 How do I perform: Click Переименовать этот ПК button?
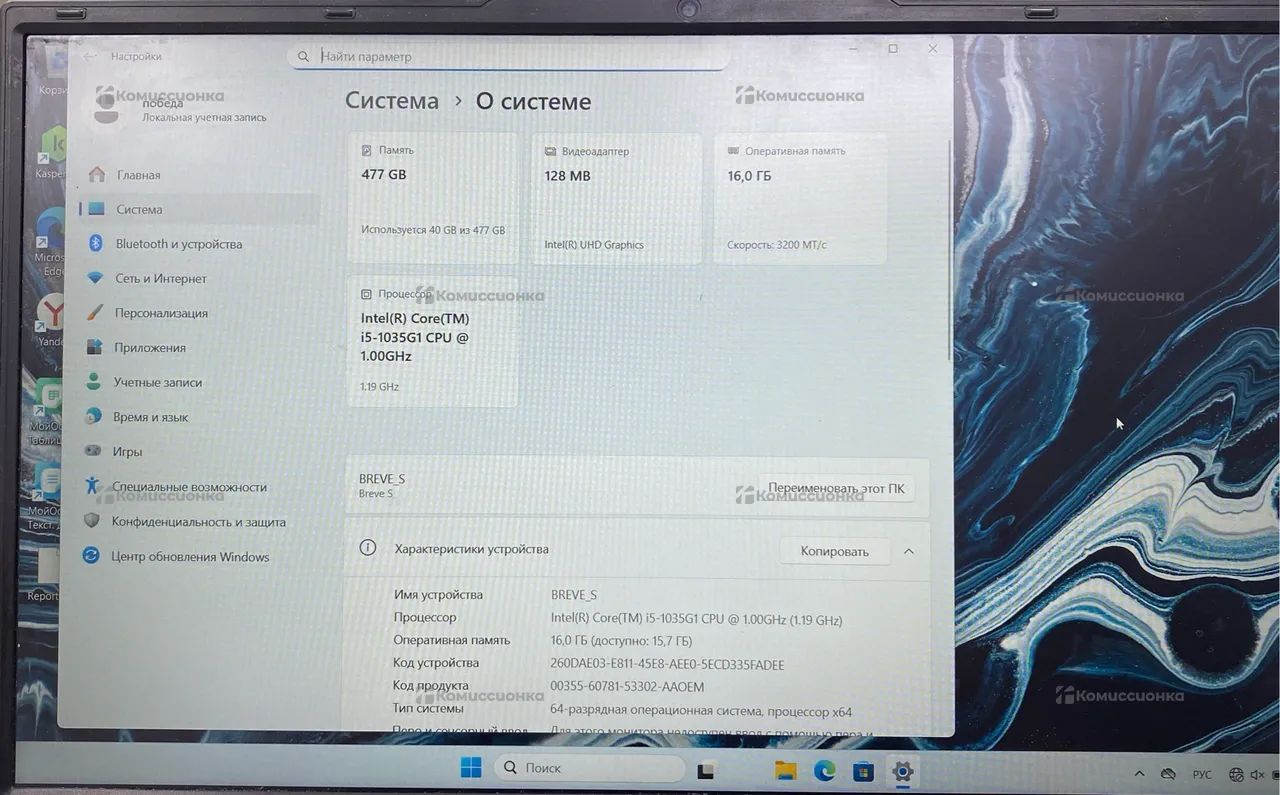tap(836, 489)
